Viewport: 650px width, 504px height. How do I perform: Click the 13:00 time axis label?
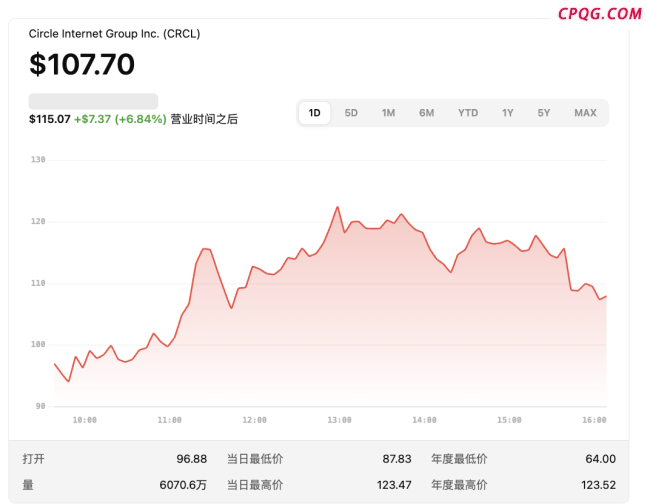[340, 420]
